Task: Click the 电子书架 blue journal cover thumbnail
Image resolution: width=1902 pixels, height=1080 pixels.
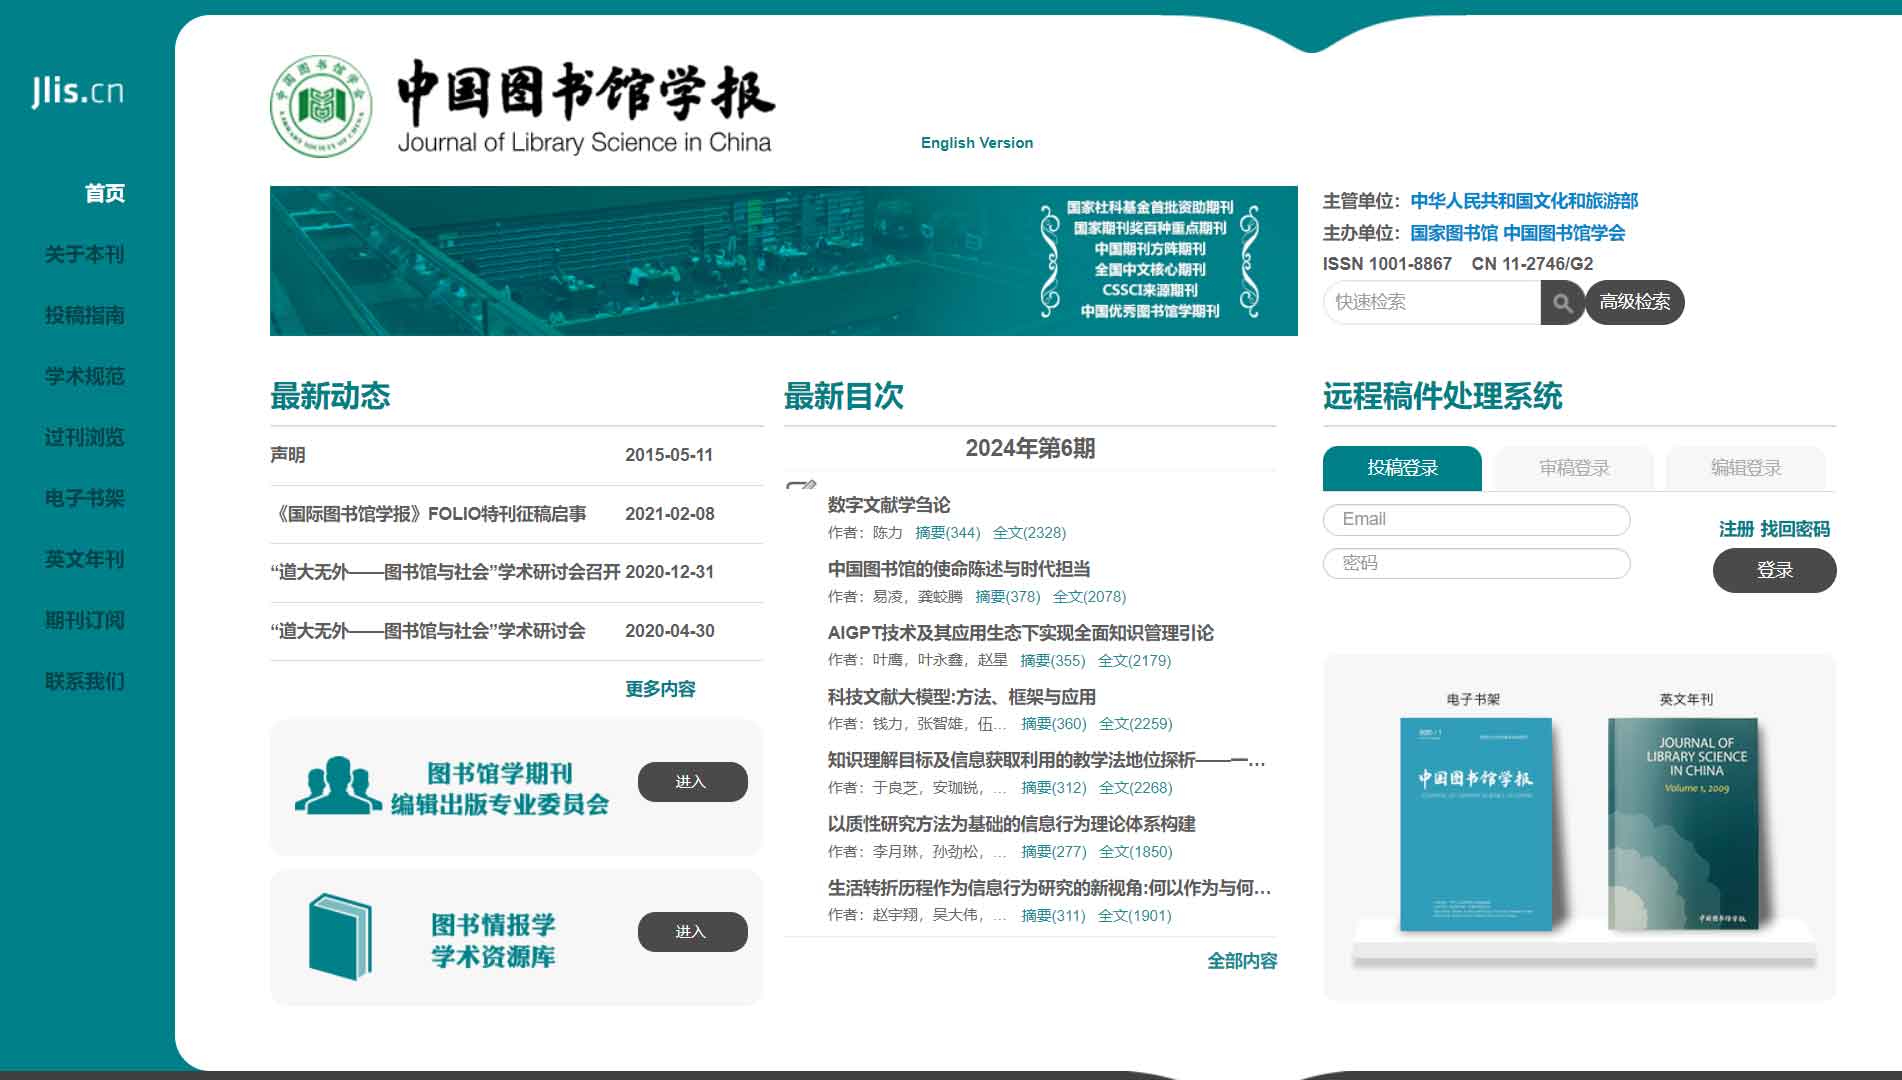Action: pyautogui.click(x=1476, y=824)
